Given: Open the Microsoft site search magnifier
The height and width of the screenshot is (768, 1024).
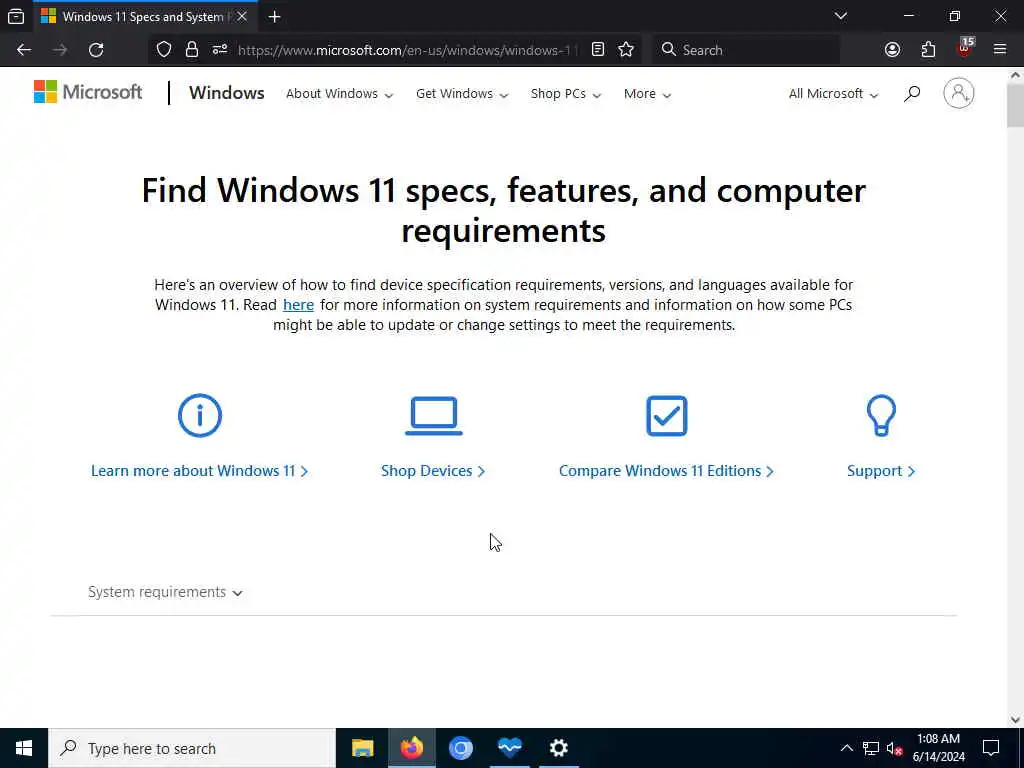Looking at the screenshot, I should click(x=912, y=93).
